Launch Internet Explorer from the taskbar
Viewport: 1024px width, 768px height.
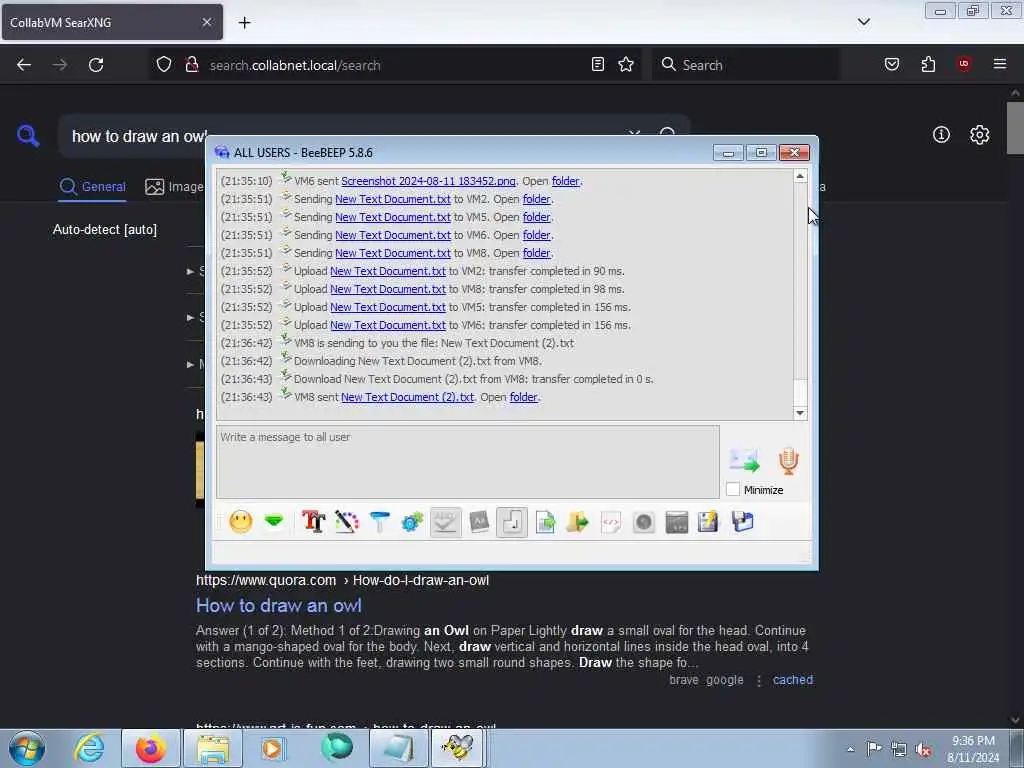tap(89, 748)
